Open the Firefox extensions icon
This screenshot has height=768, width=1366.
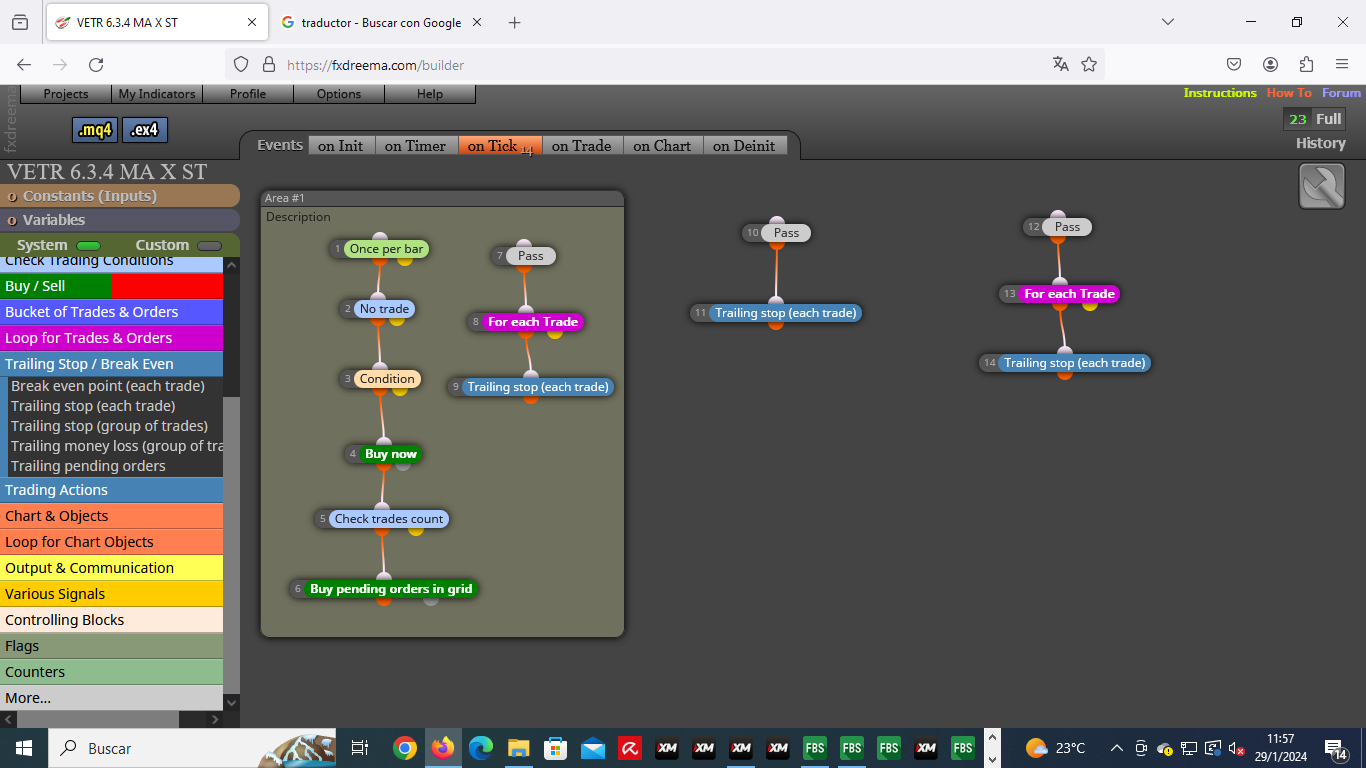point(1306,64)
